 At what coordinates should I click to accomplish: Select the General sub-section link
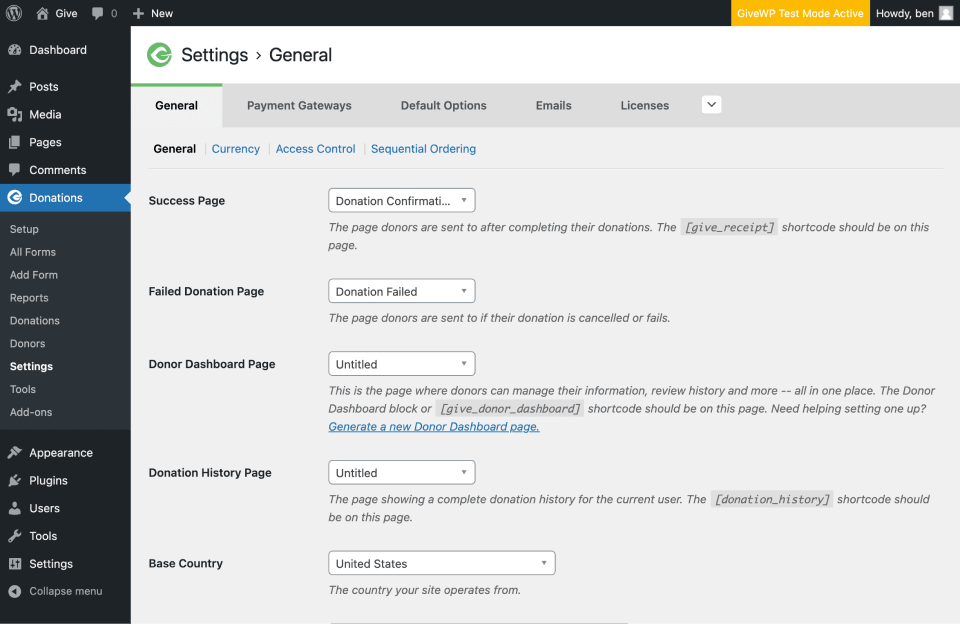coord(174,149)
